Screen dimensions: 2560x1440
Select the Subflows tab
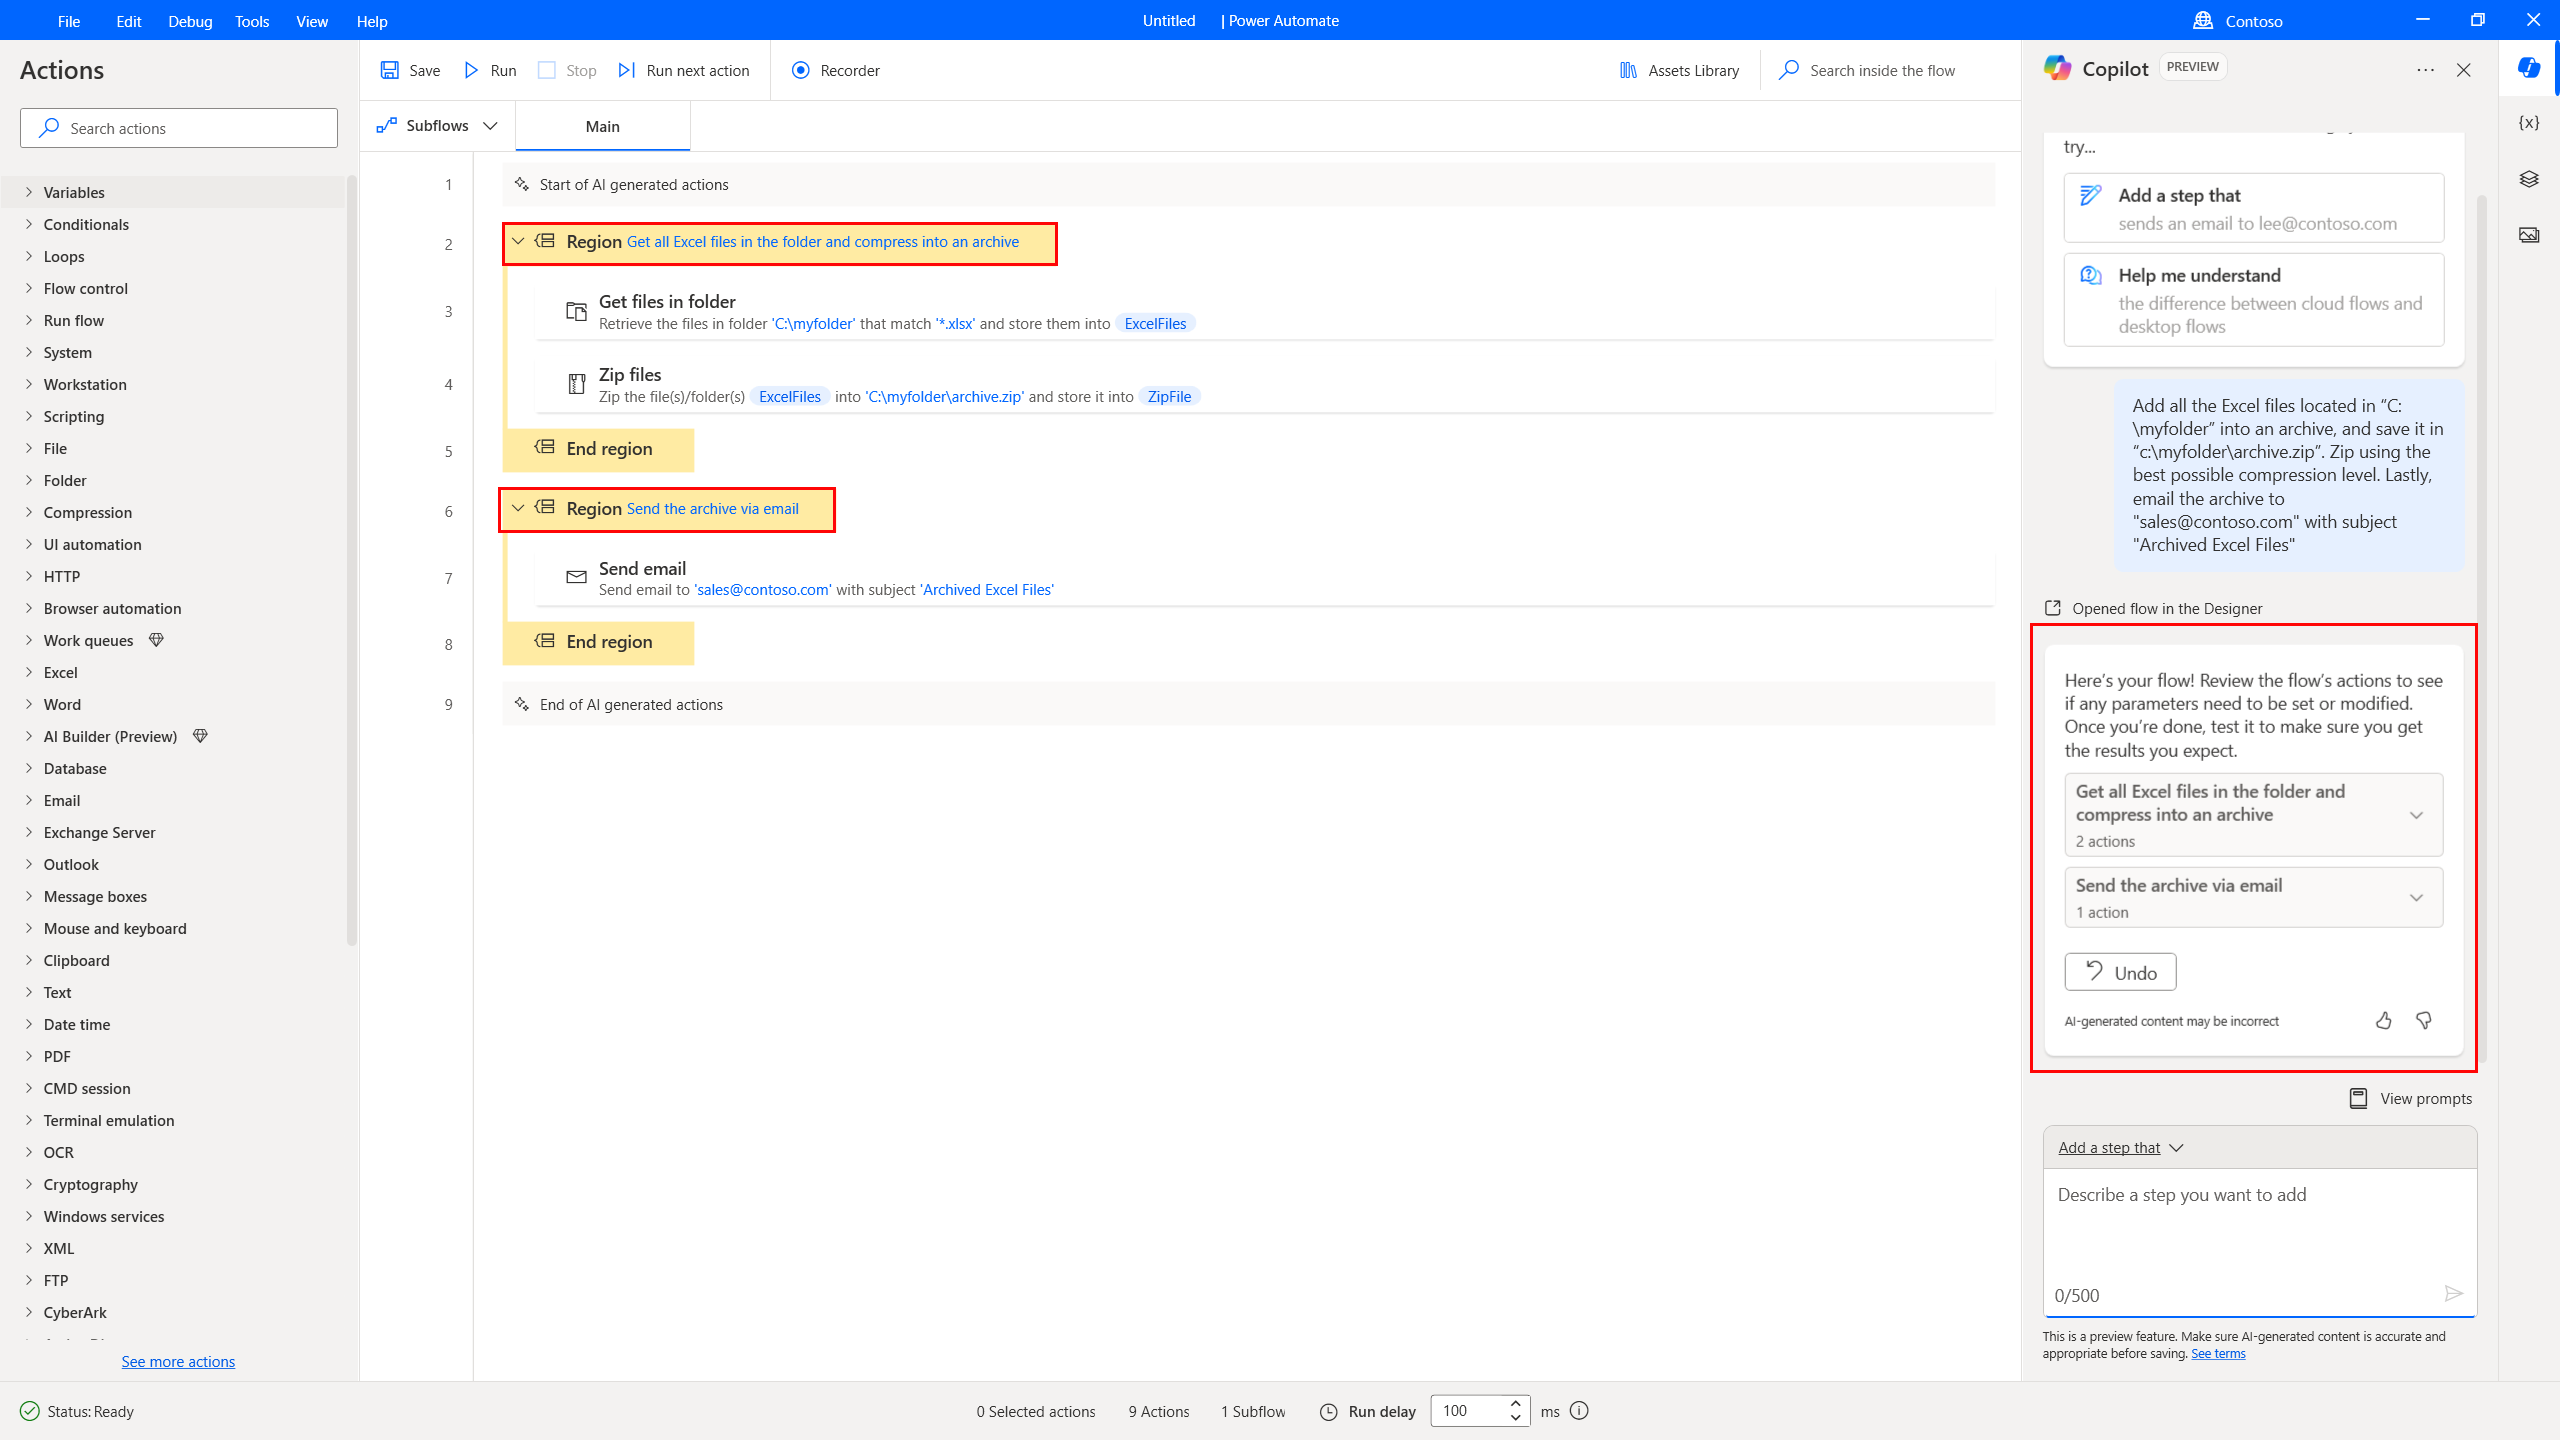[436, 125]
